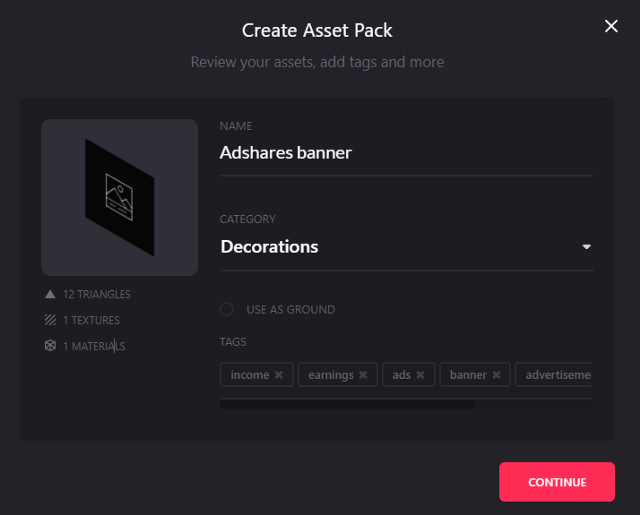This screenshot has width=640, height=515.
Task: Click the earnings tag label
Action: tap(331, 375)
